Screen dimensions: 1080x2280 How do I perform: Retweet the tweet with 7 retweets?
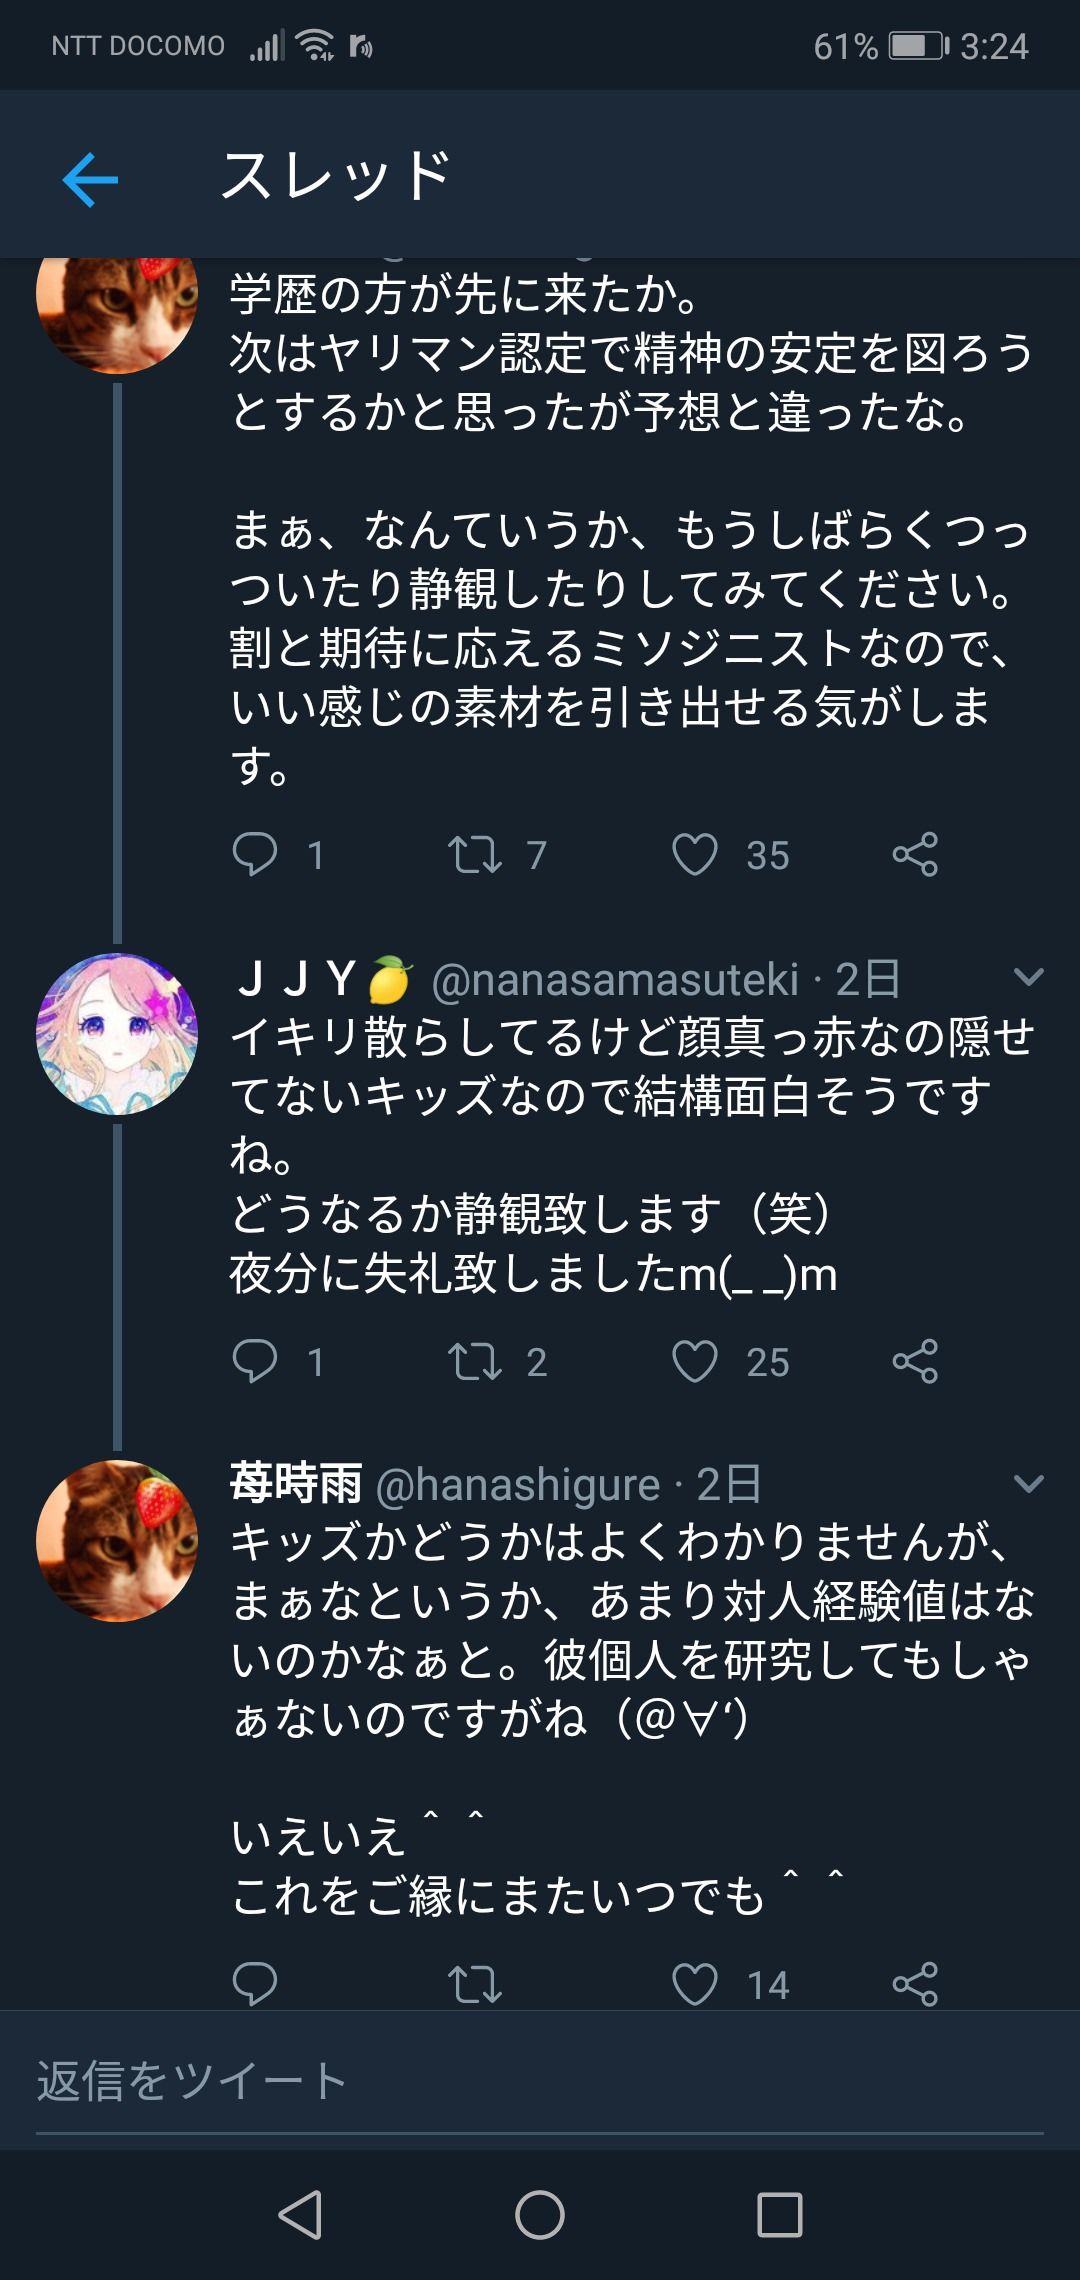pos(475,855)
